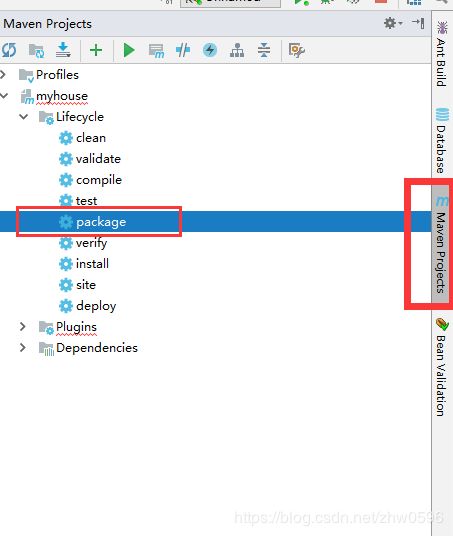Reimport all Maven projects
The height and width of the screenshot is (536, 453).
click(9, 50)
